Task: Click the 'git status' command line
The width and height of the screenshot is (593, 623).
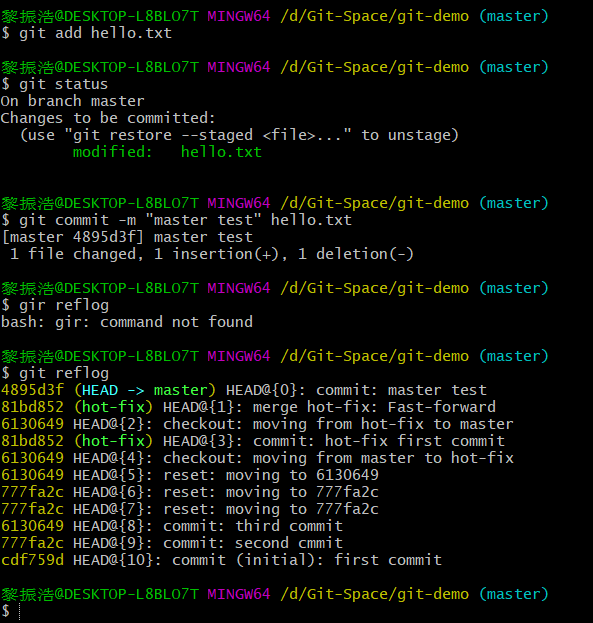Action: (x=54, y=84)
